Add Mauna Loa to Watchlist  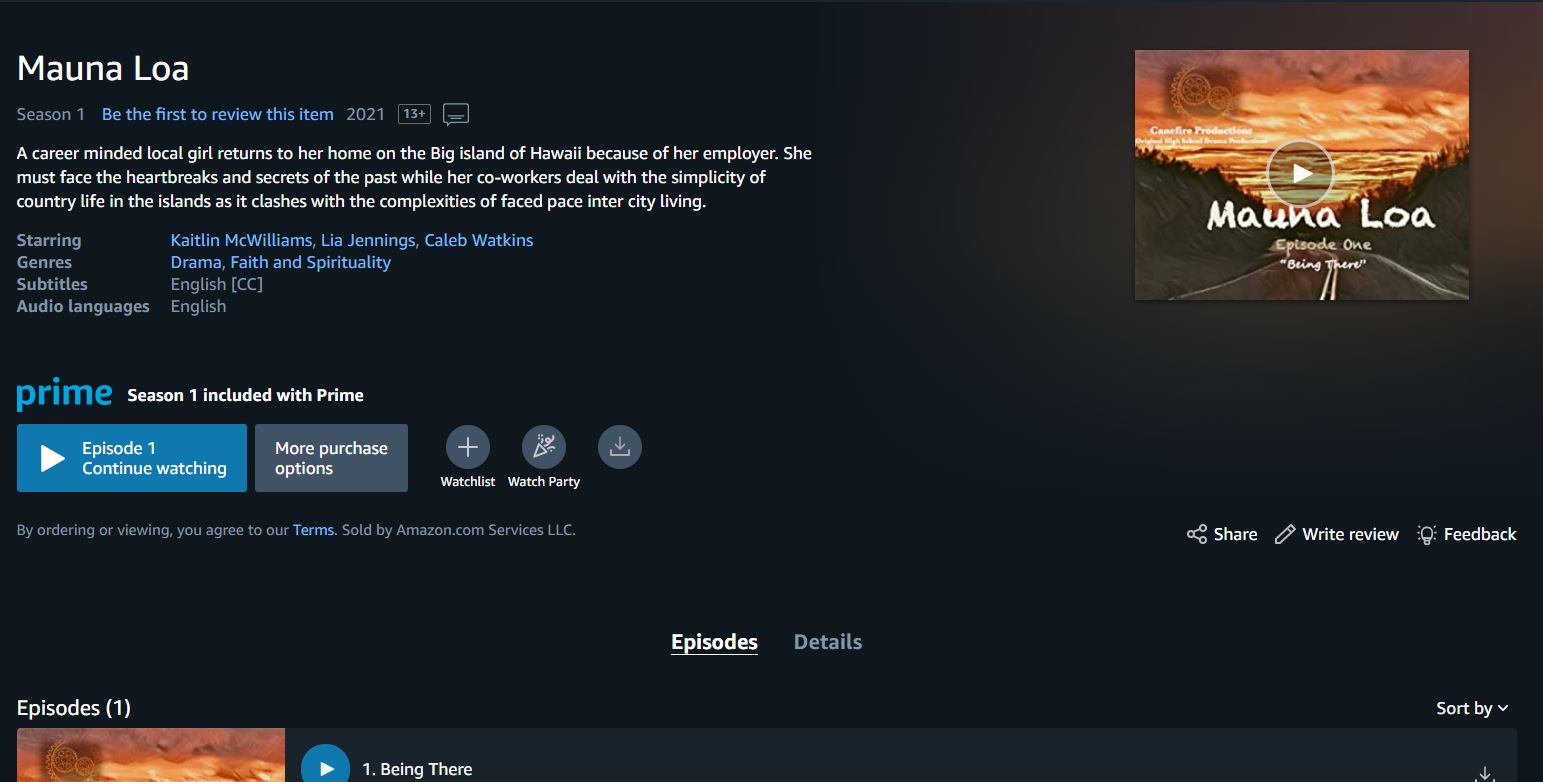click(x=467, y=447)
